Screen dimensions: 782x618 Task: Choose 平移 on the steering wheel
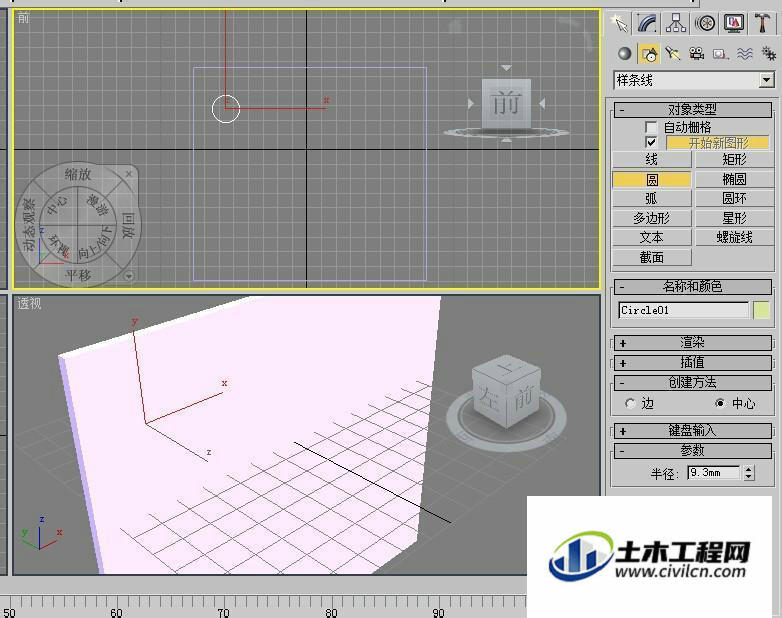tap(78, 275)
